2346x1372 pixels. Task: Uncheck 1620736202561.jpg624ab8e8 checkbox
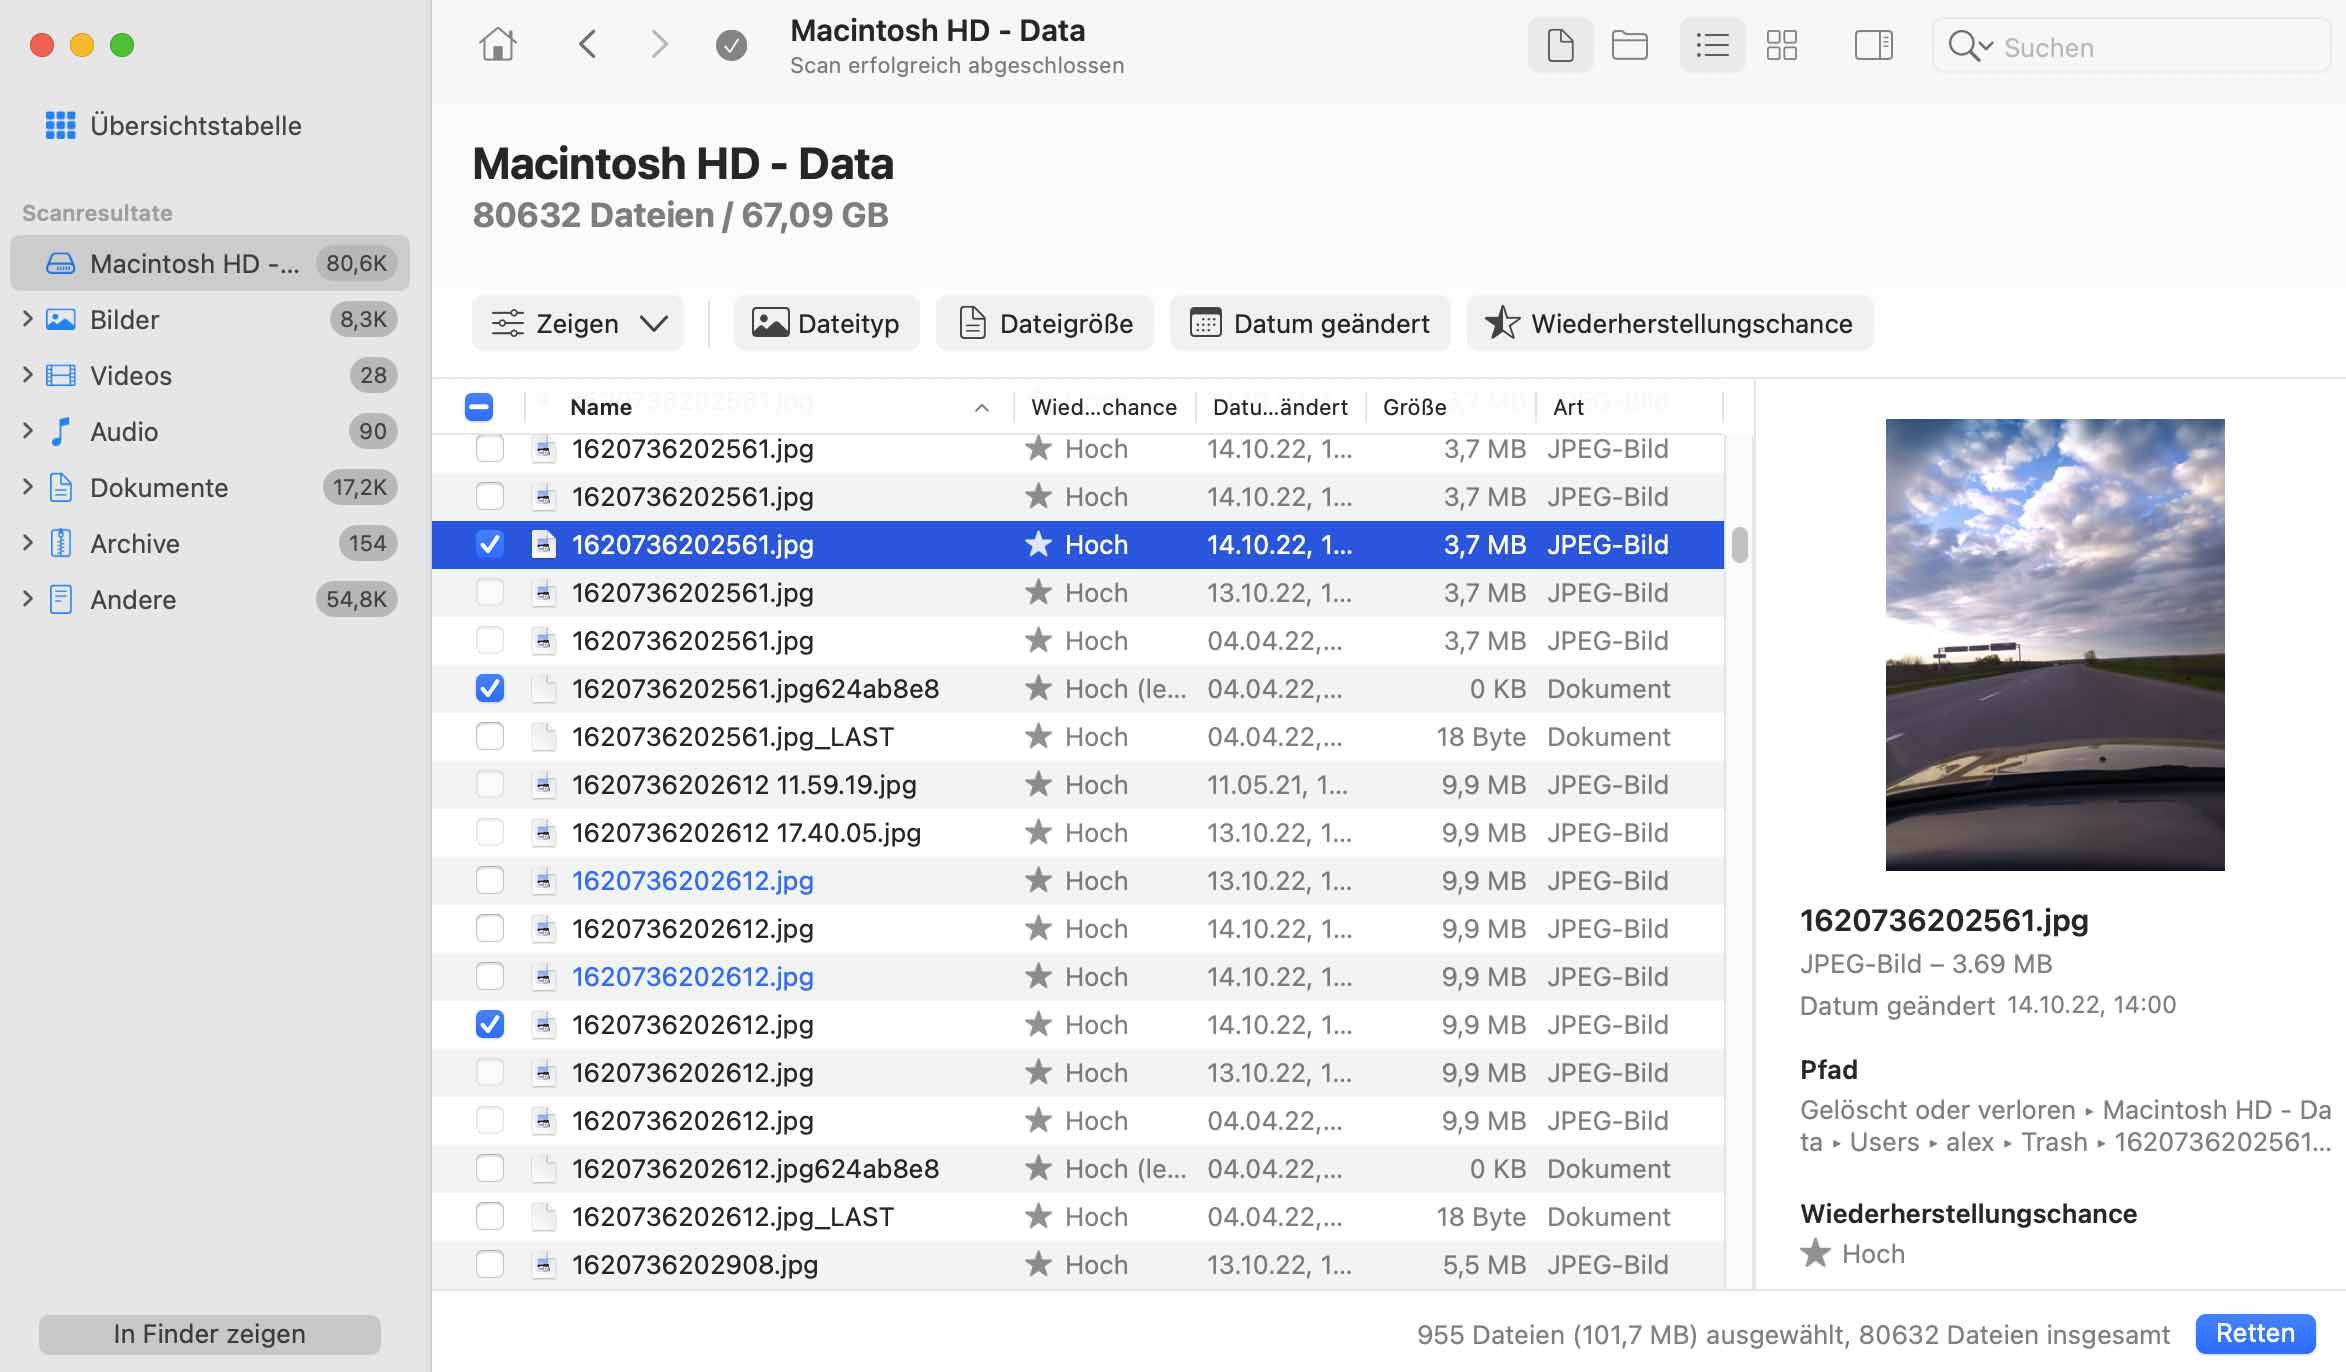490,688
